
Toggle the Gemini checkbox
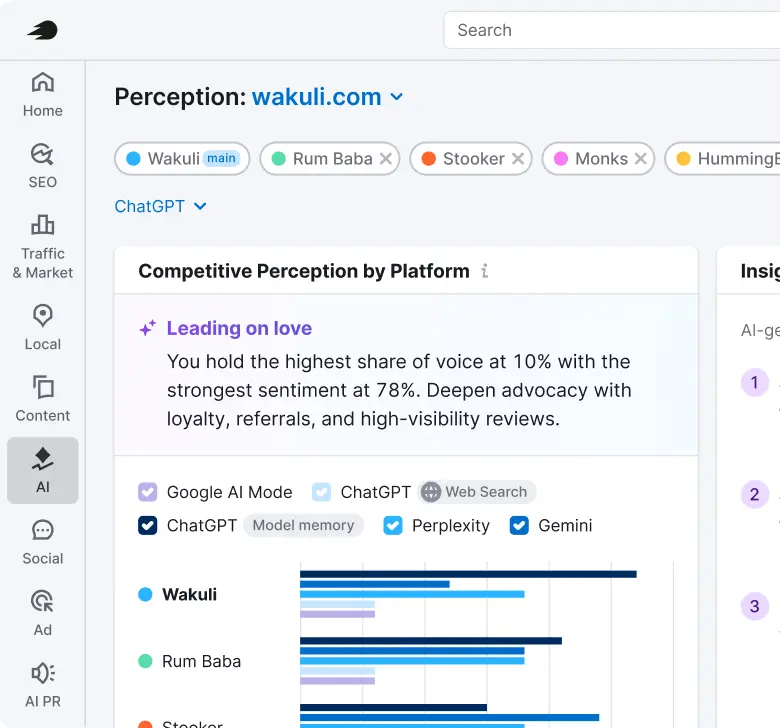click(x=519, y=525)
